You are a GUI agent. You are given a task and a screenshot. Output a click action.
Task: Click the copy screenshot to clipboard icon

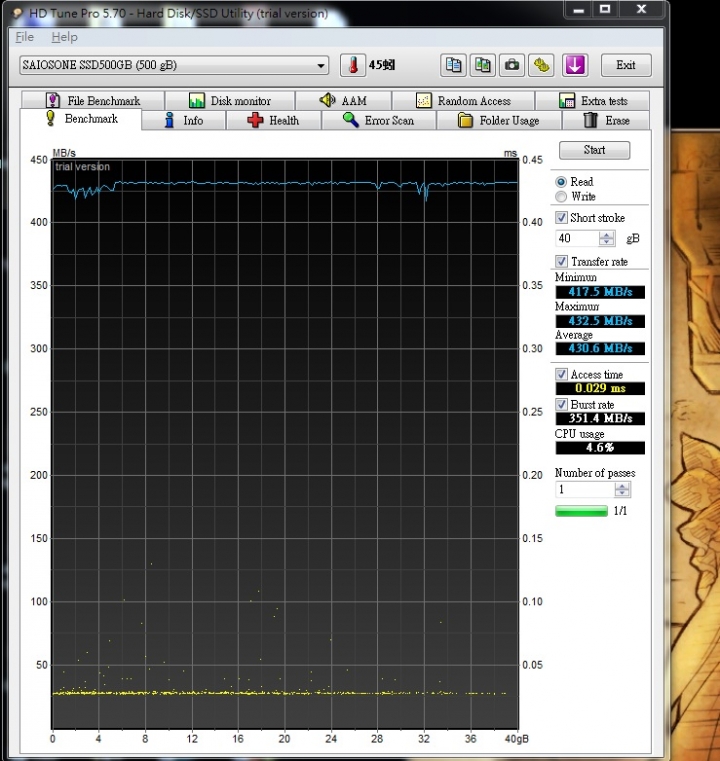coord(482,65)
